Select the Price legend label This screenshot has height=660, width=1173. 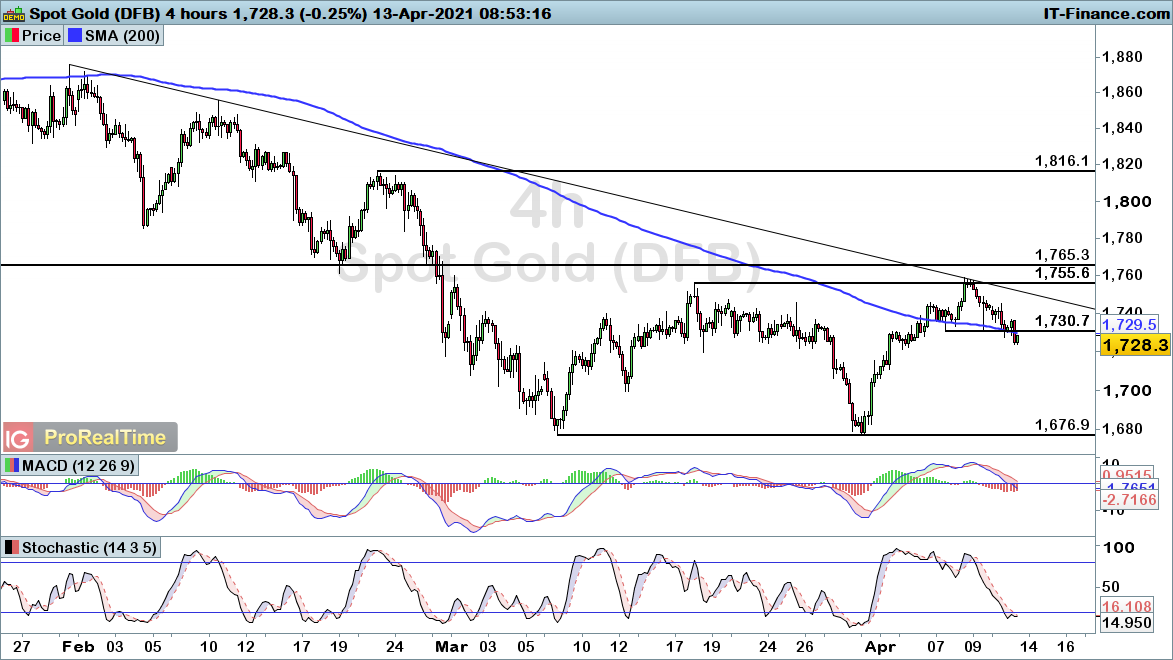[41, 35]
